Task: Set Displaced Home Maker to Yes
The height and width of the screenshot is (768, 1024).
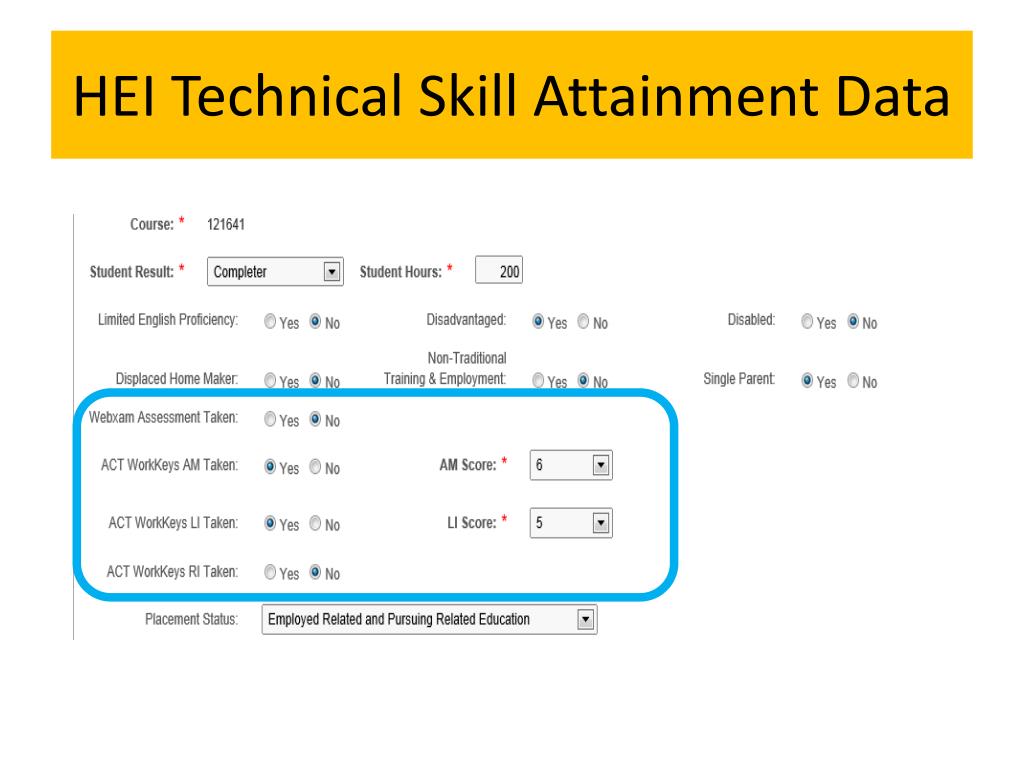Action: (270, 380)
